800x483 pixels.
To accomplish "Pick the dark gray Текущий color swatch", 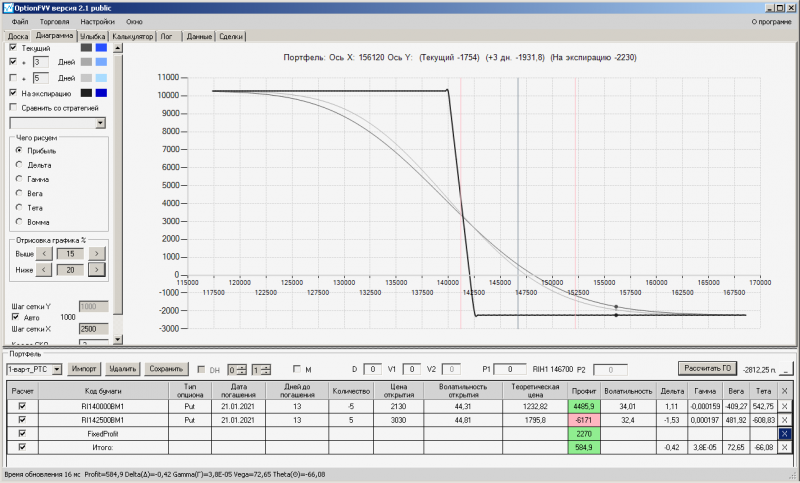I will pyautogui.click(x=86, y=47).
